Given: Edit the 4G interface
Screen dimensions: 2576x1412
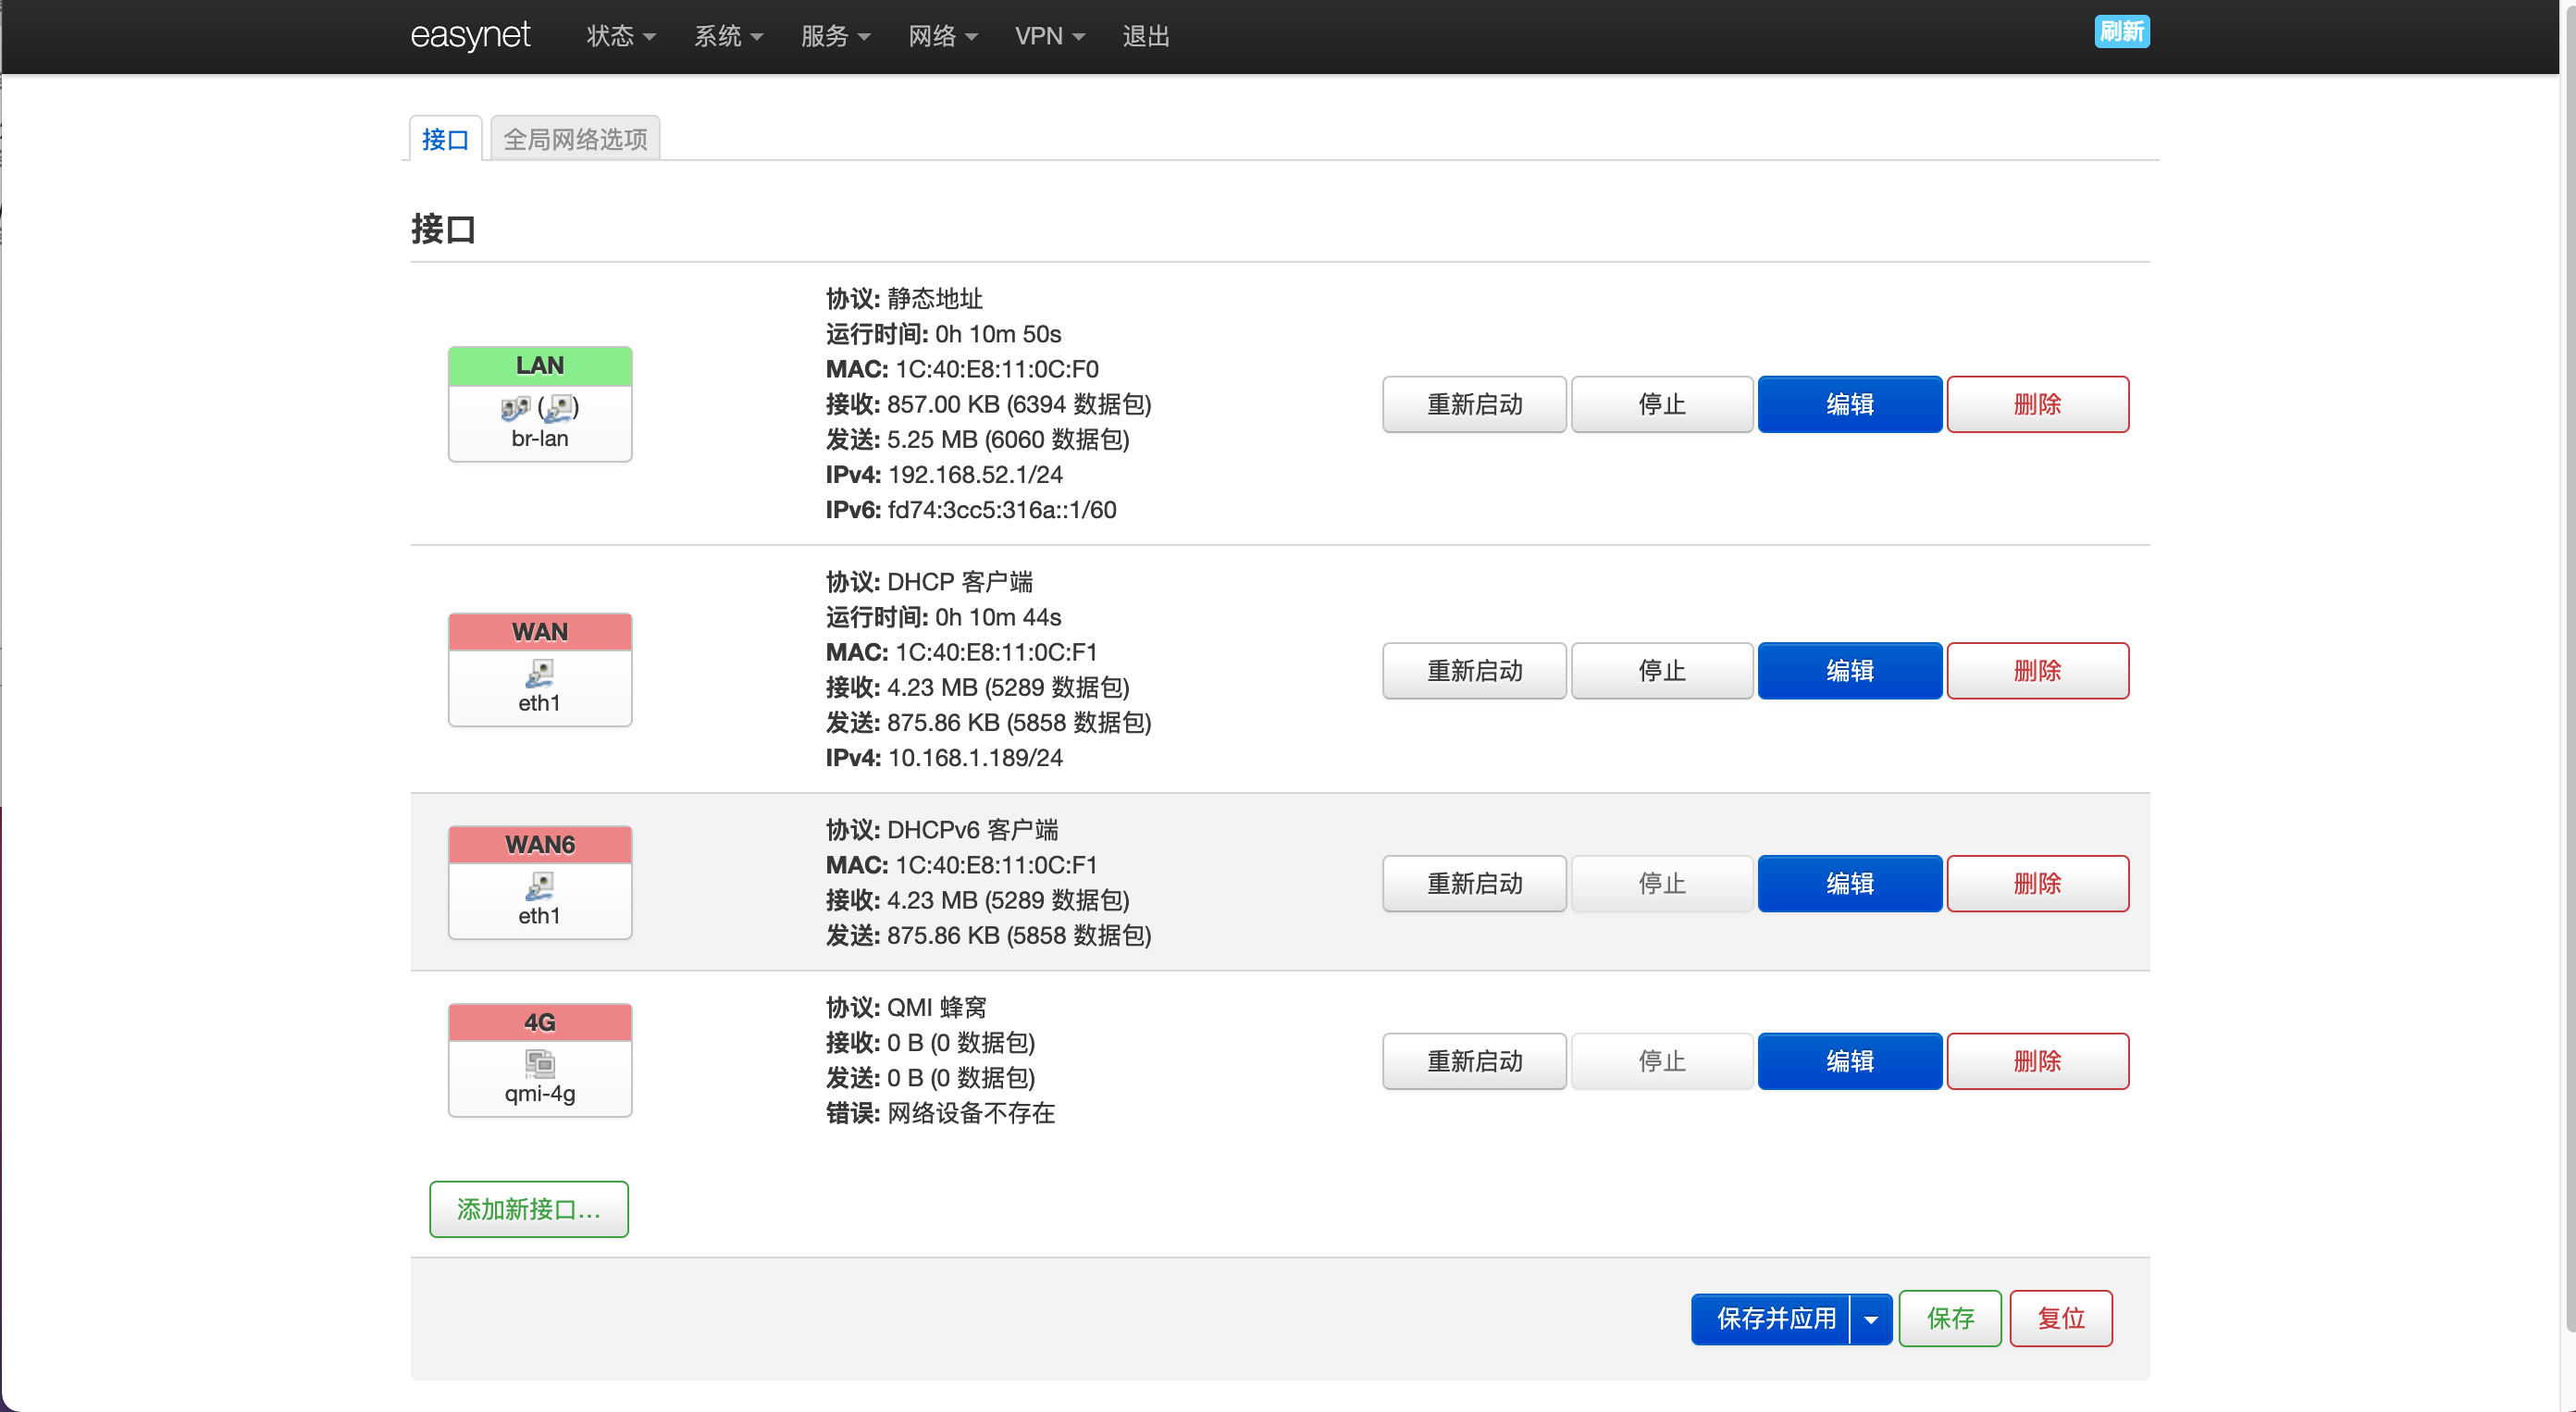Looking at the screenshot, I should tap(1850, 1062).
